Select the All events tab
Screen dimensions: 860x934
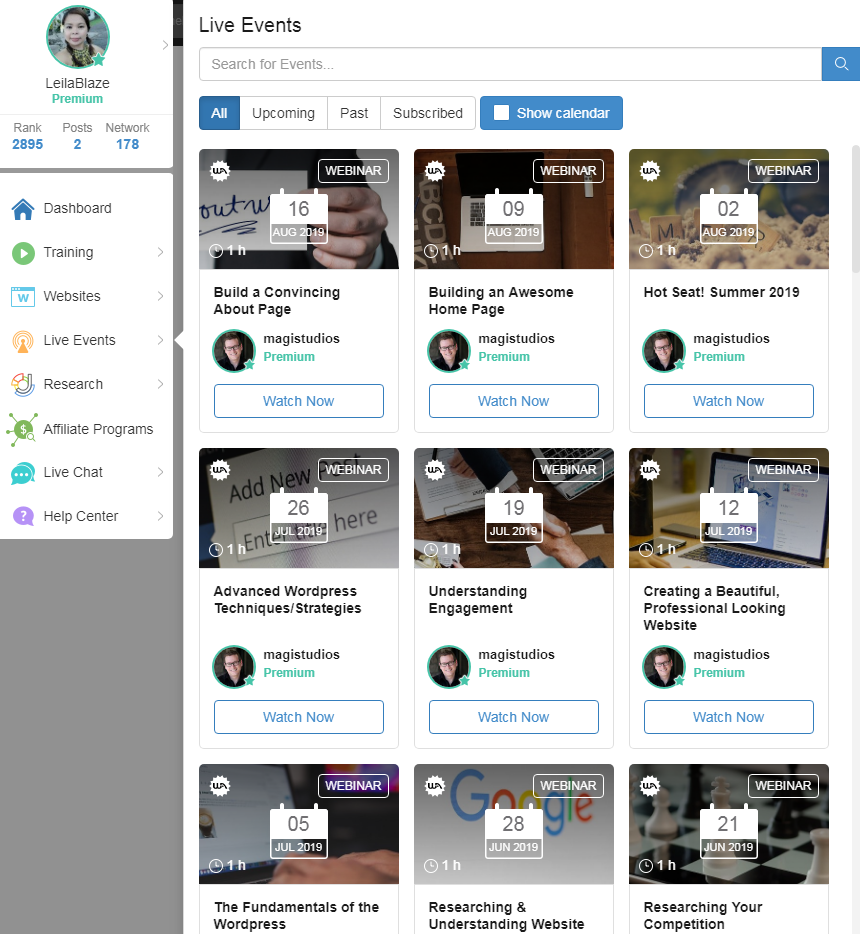click(219, 113)
